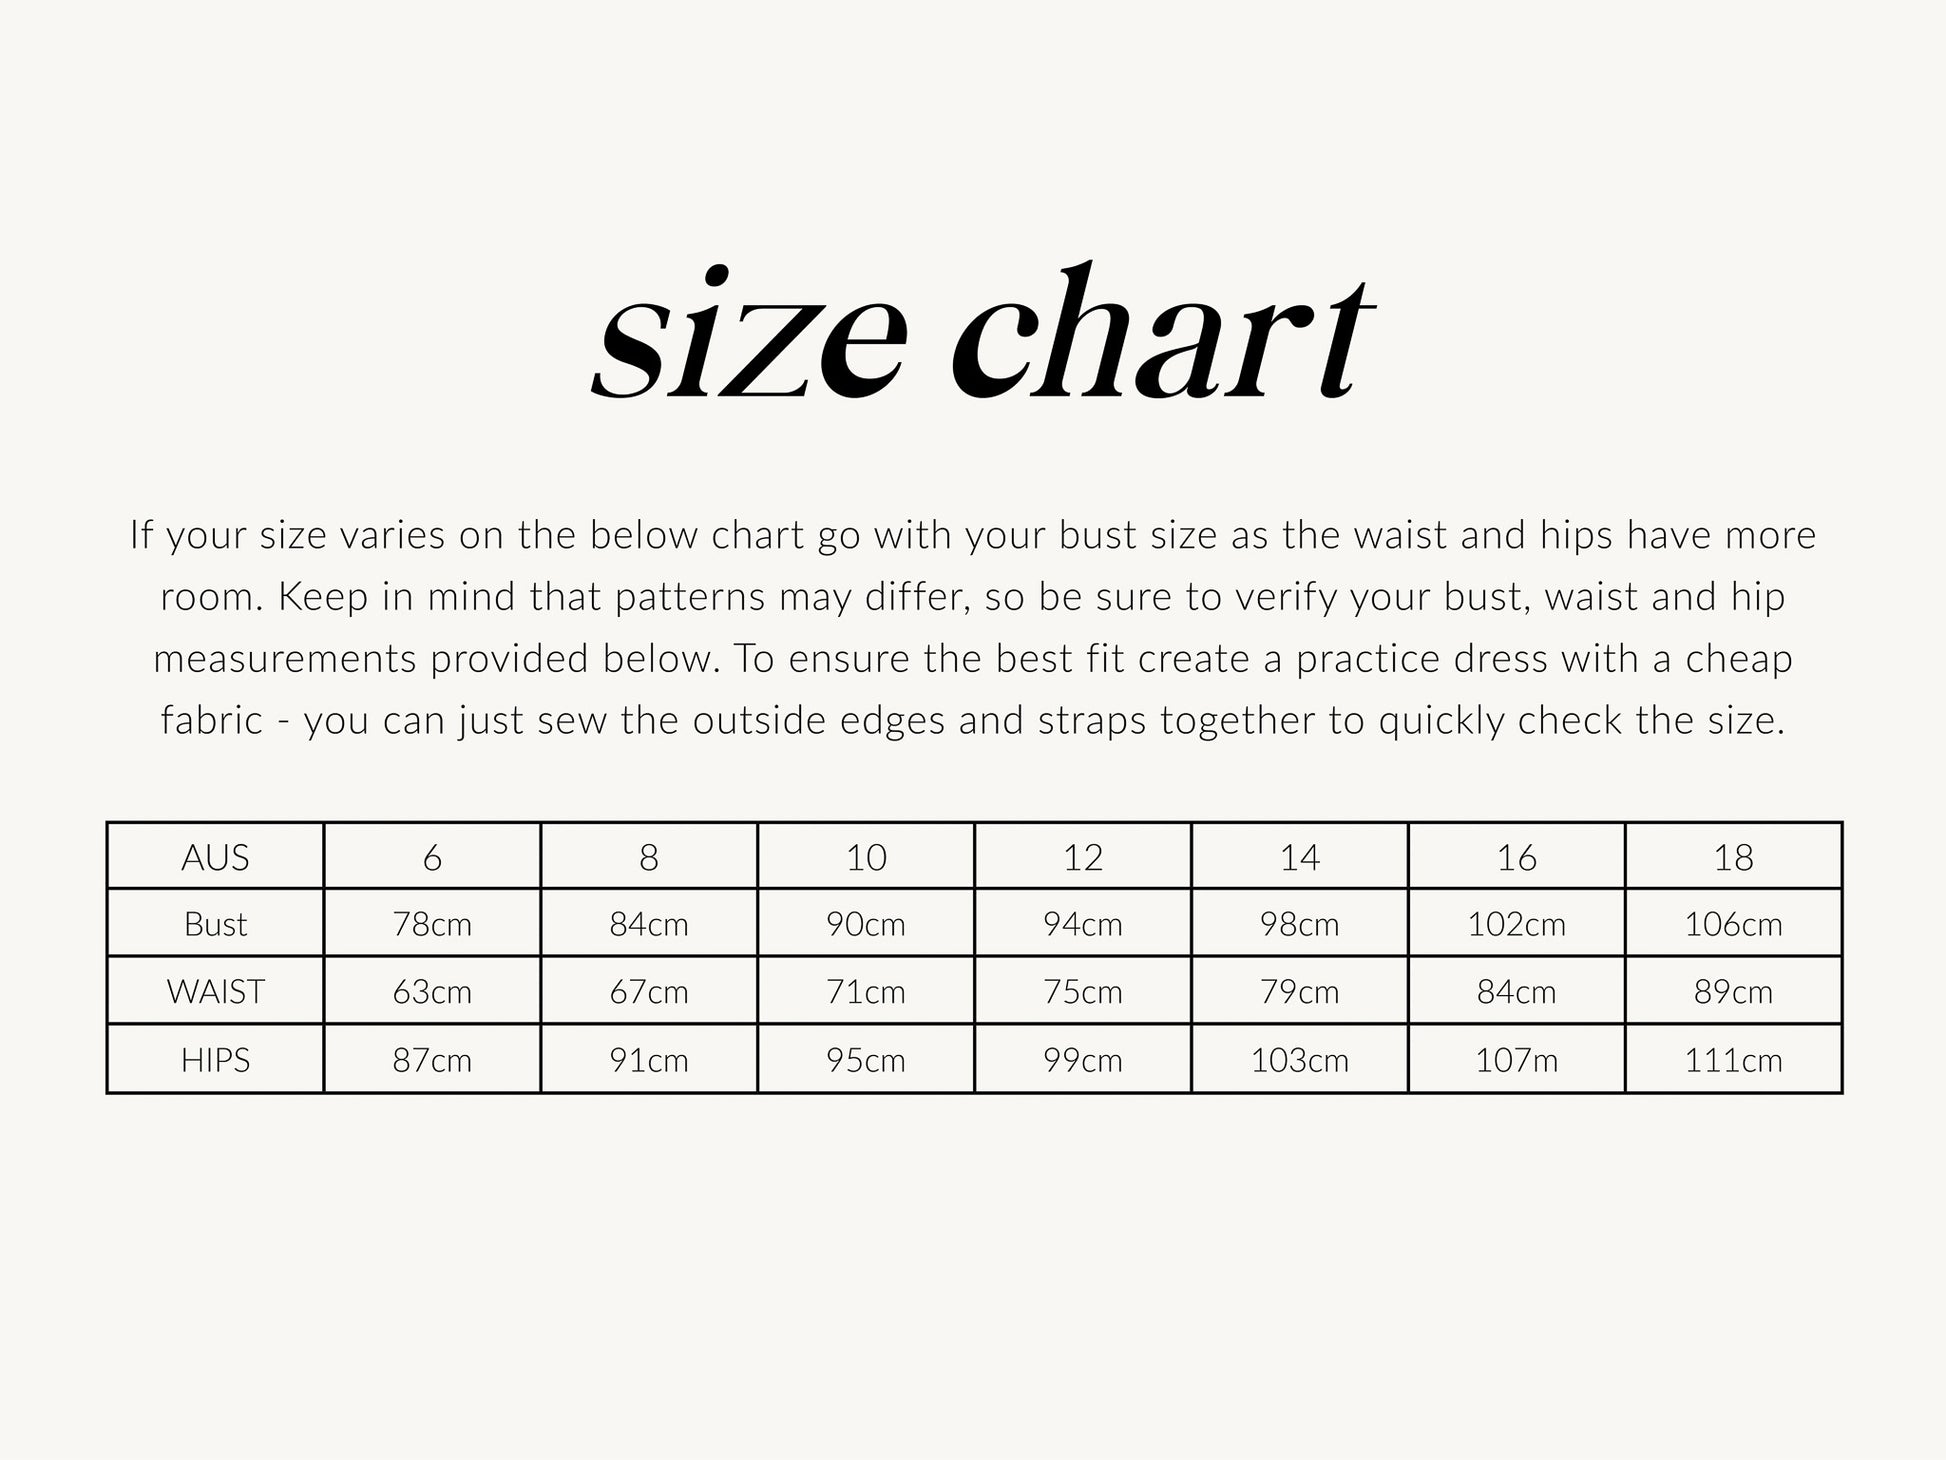Select the 91cm hips cell
The height and width of the screenshot is (1460, 1946).
pyautogui.click(x=649, y=1060)
